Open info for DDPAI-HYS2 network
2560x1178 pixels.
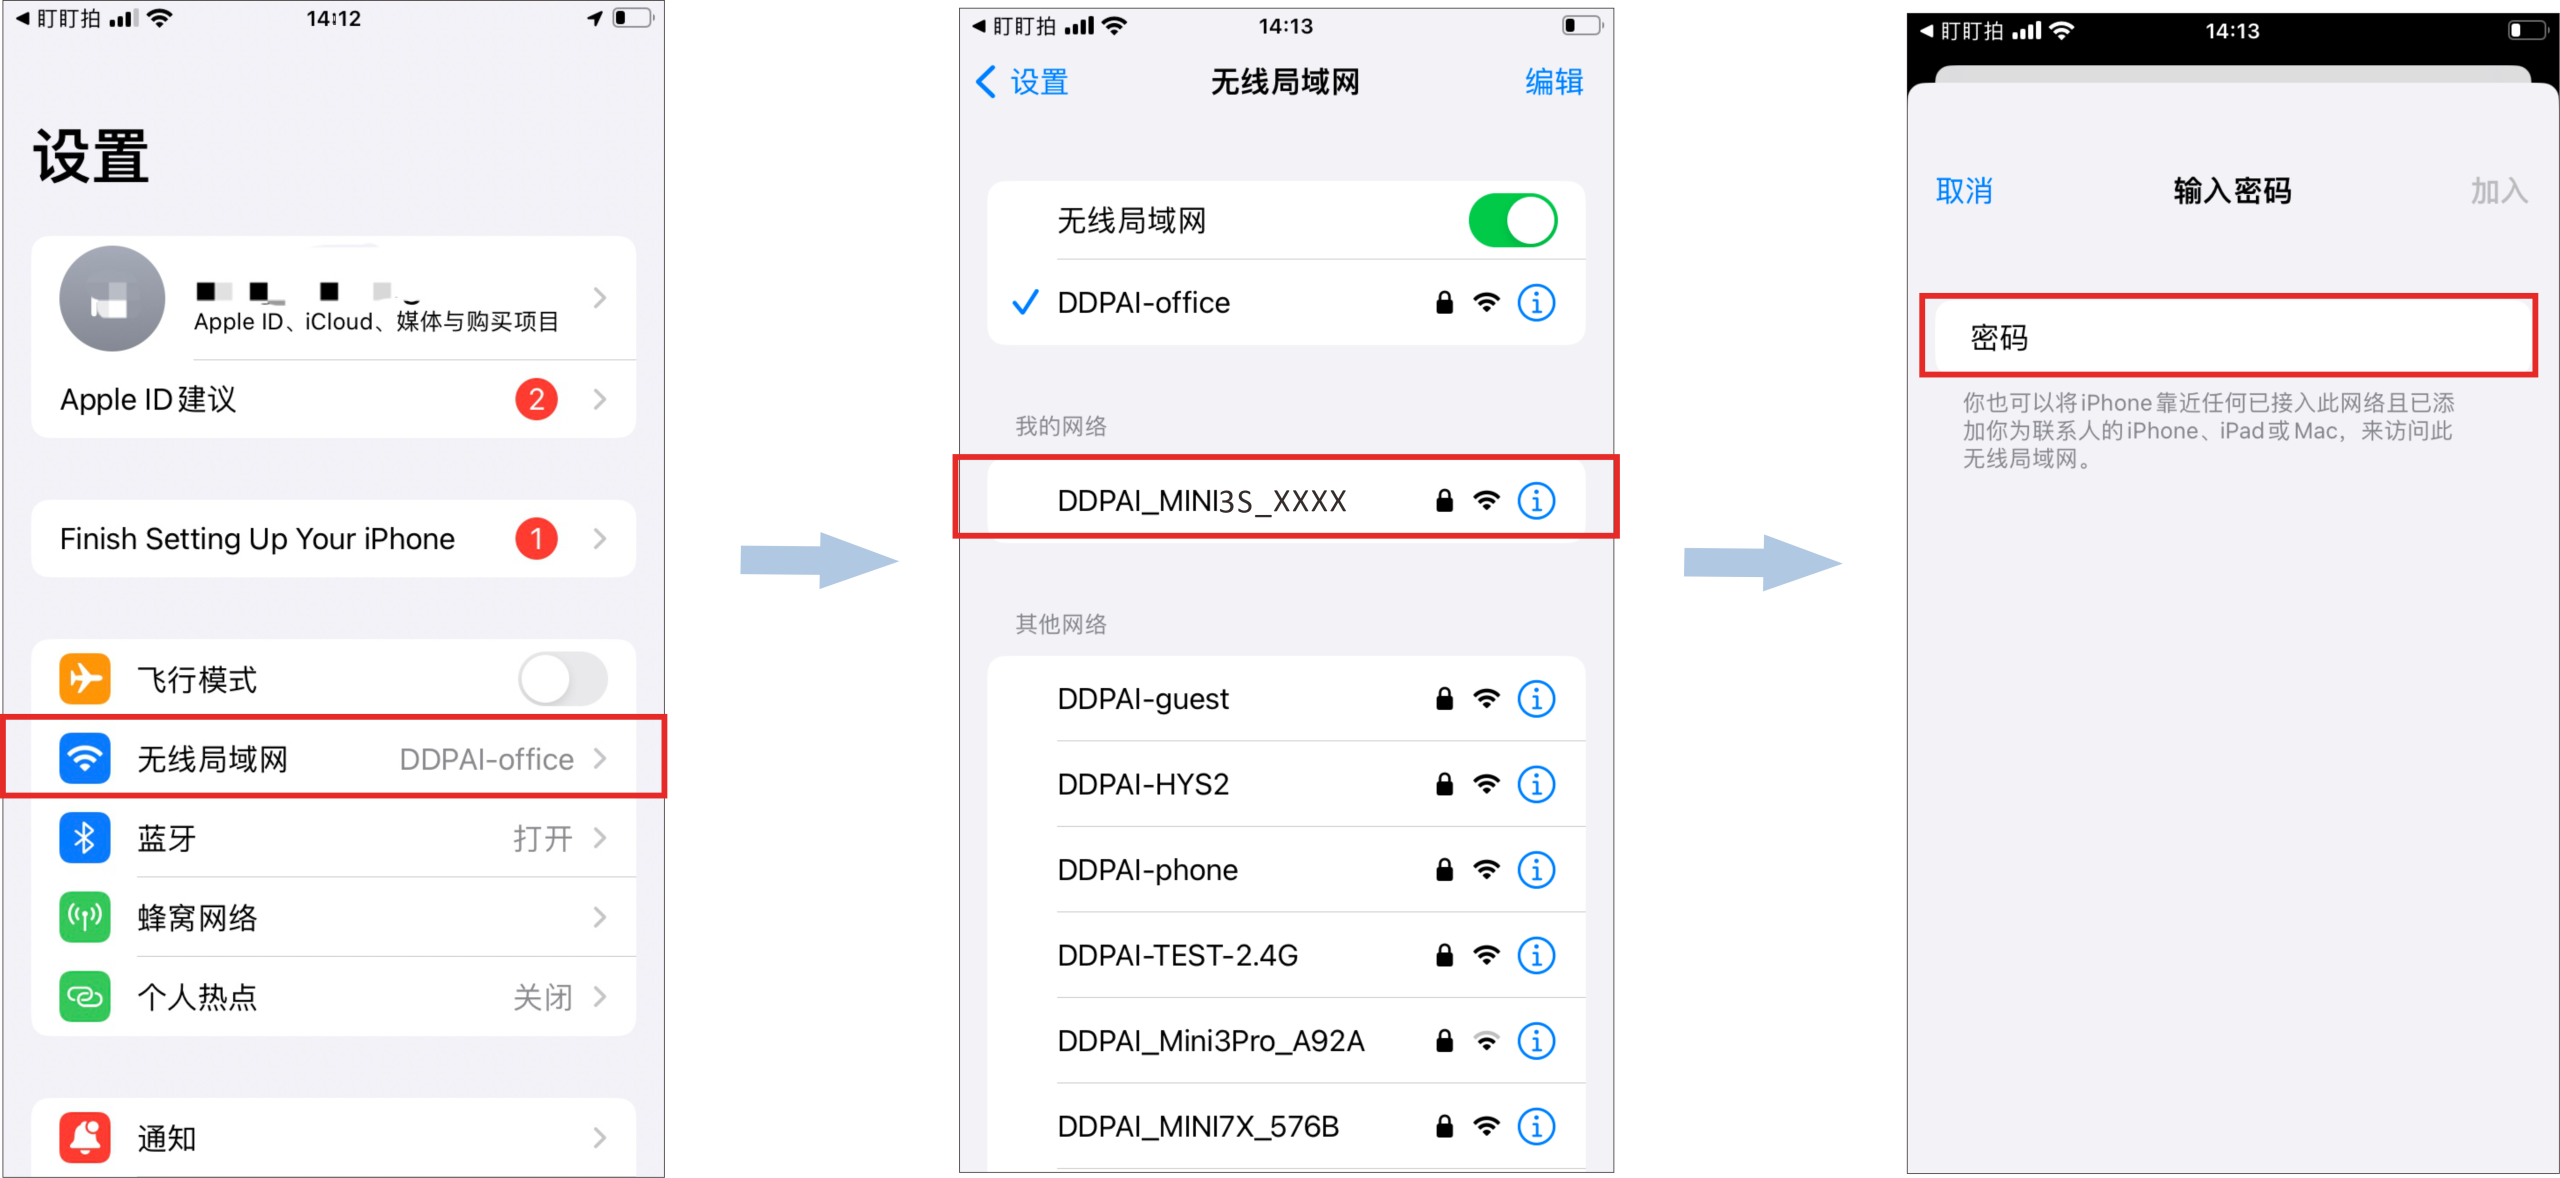click(1536, 784)
